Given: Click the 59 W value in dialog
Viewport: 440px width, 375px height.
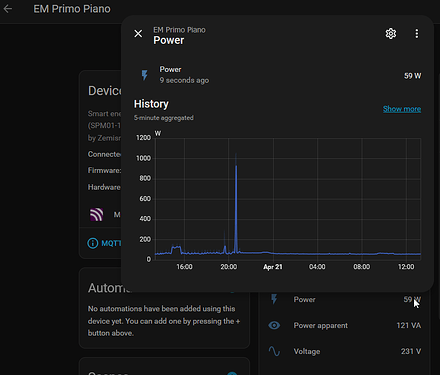Looking at the screenshot, I should point(413,76).
